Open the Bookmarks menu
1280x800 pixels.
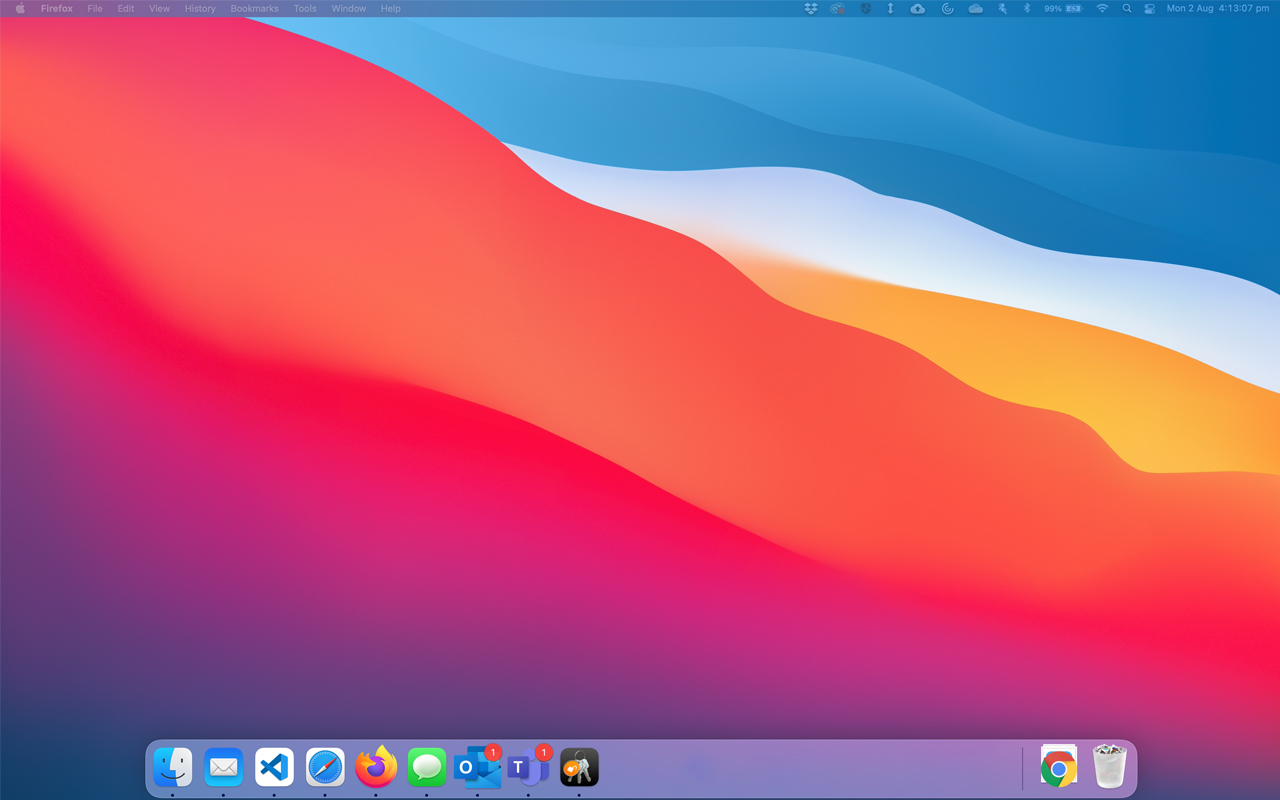[x=254, y=8]
